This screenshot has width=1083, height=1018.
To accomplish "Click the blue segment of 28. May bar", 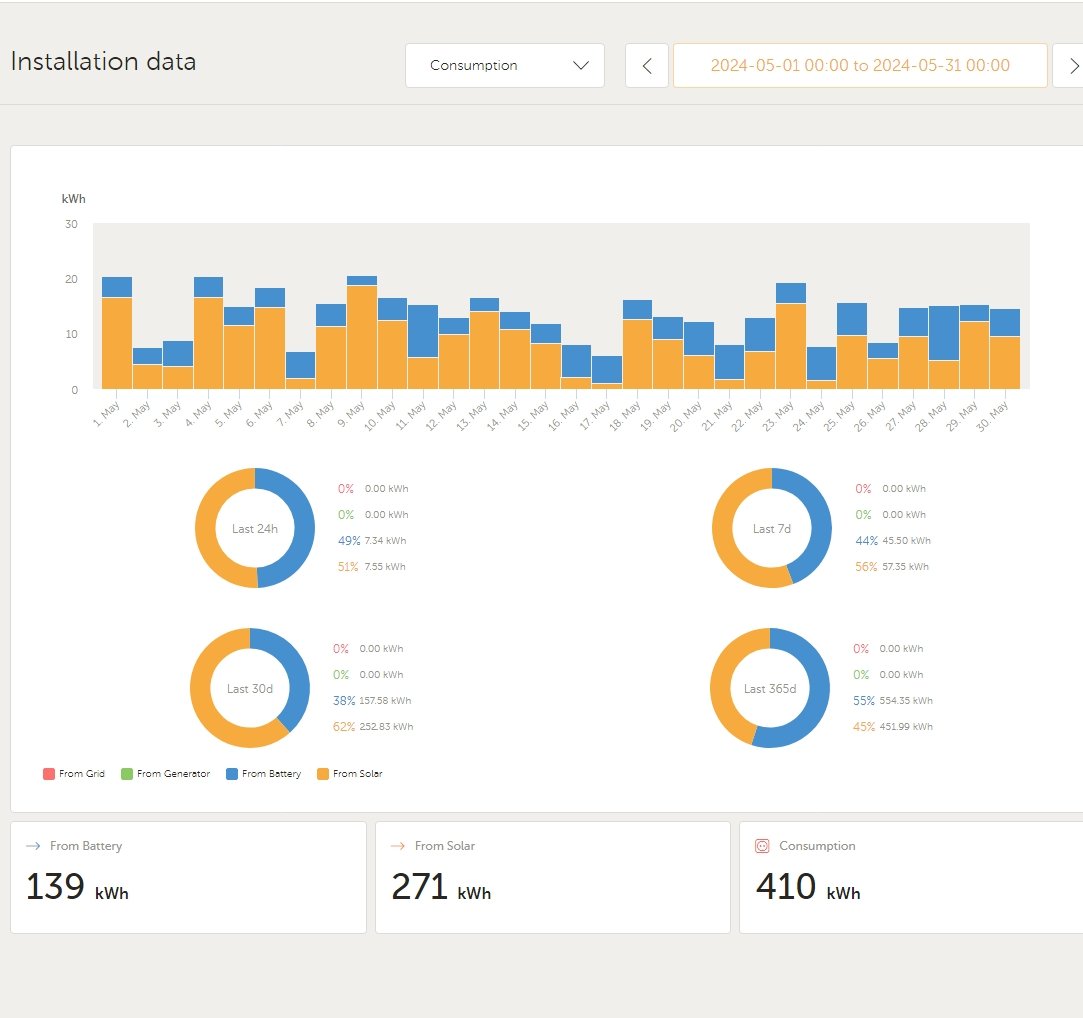I will tap(944, 333).
